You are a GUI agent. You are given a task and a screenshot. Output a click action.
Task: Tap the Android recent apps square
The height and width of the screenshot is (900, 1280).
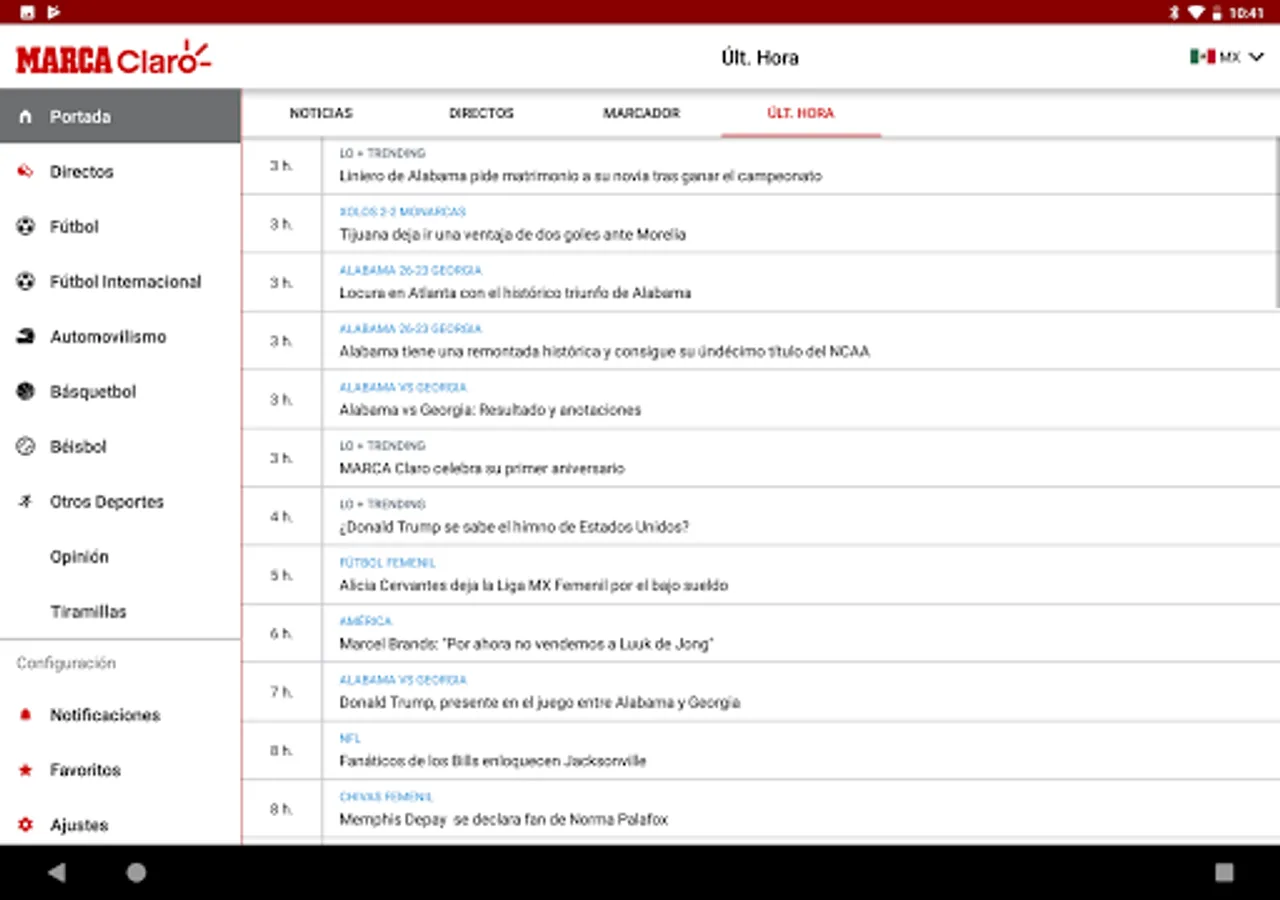[x=1224, y=872]
